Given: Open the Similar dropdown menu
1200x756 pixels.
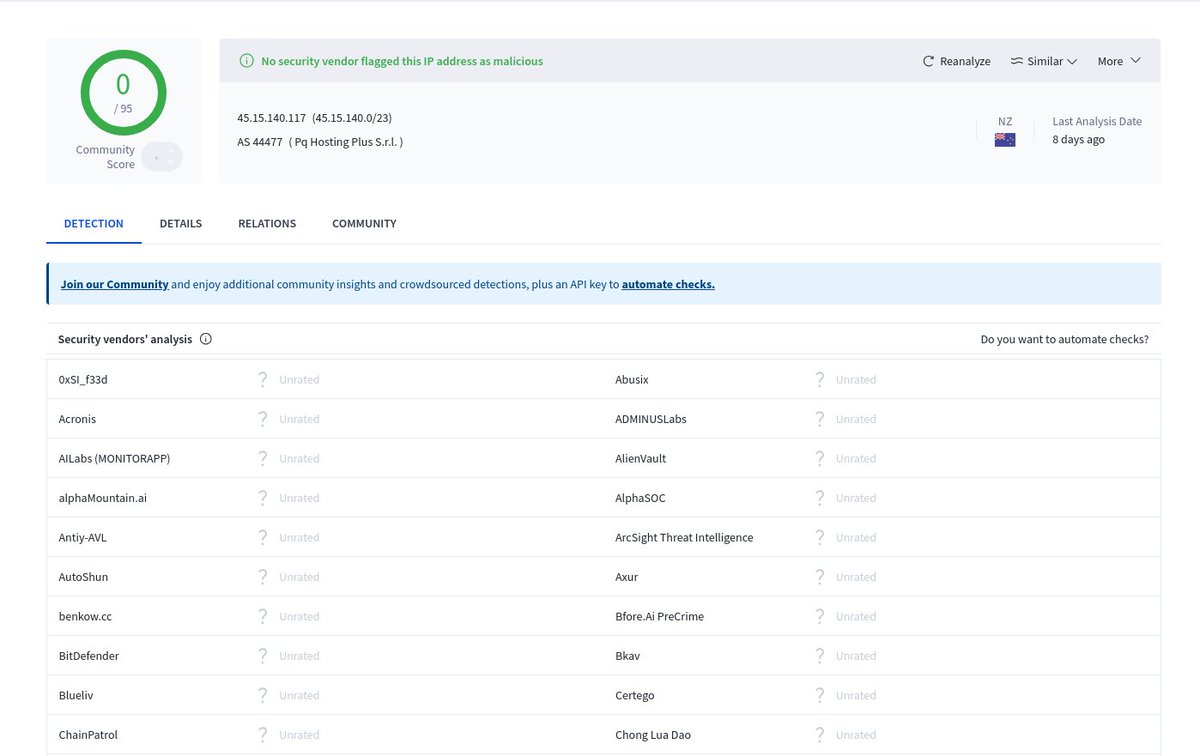Looking at the screenshot, I should (x=1043, y=61).
